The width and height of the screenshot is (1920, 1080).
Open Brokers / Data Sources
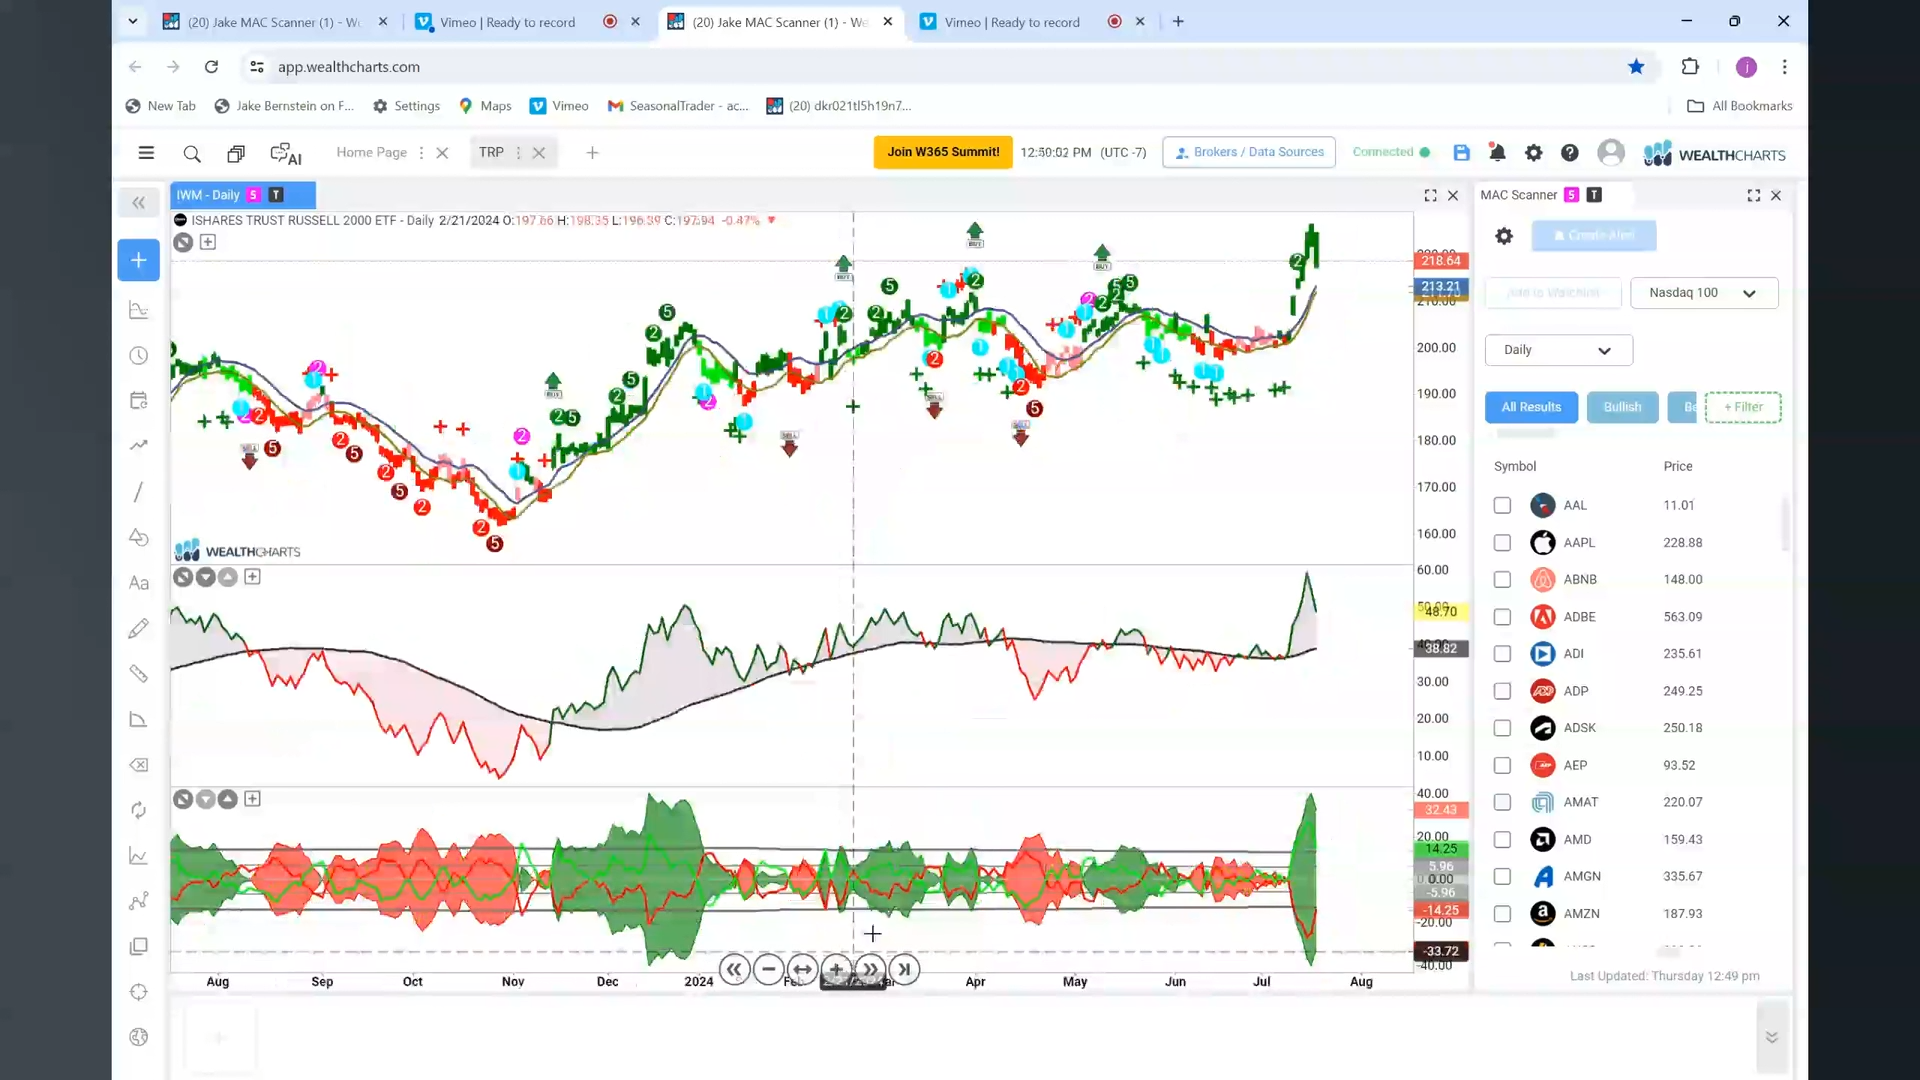click(x=1249, y=153)
